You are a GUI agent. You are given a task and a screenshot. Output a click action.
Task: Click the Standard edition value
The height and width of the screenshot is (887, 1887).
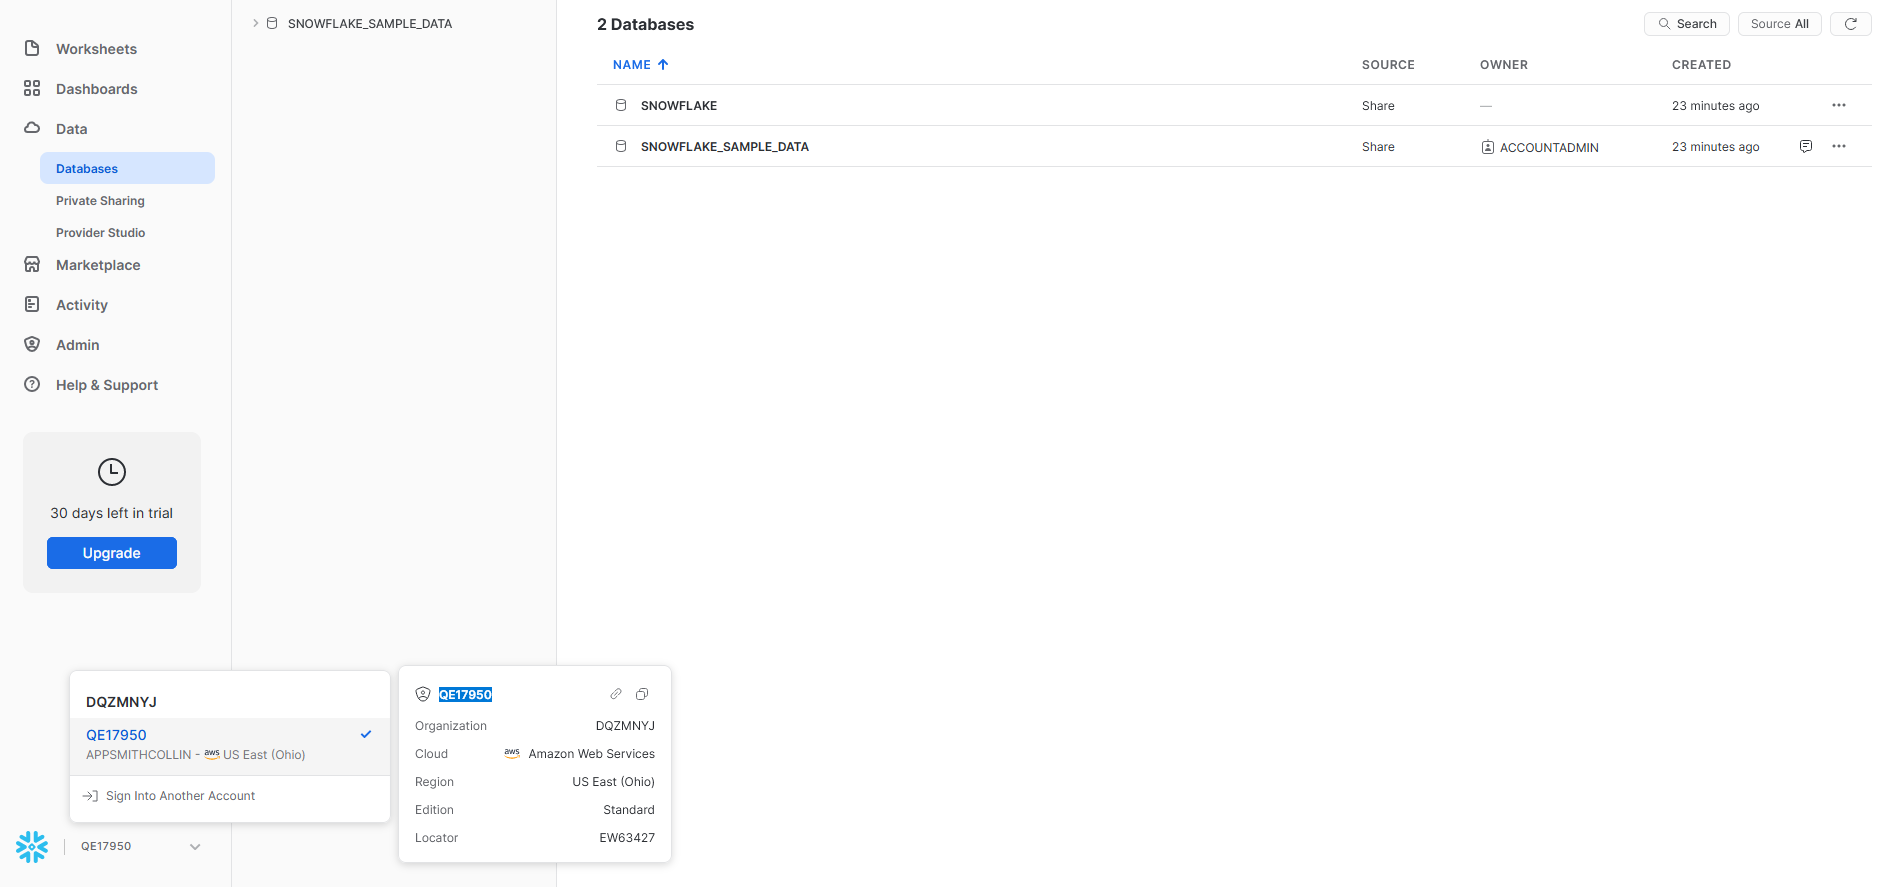[629, 810]
